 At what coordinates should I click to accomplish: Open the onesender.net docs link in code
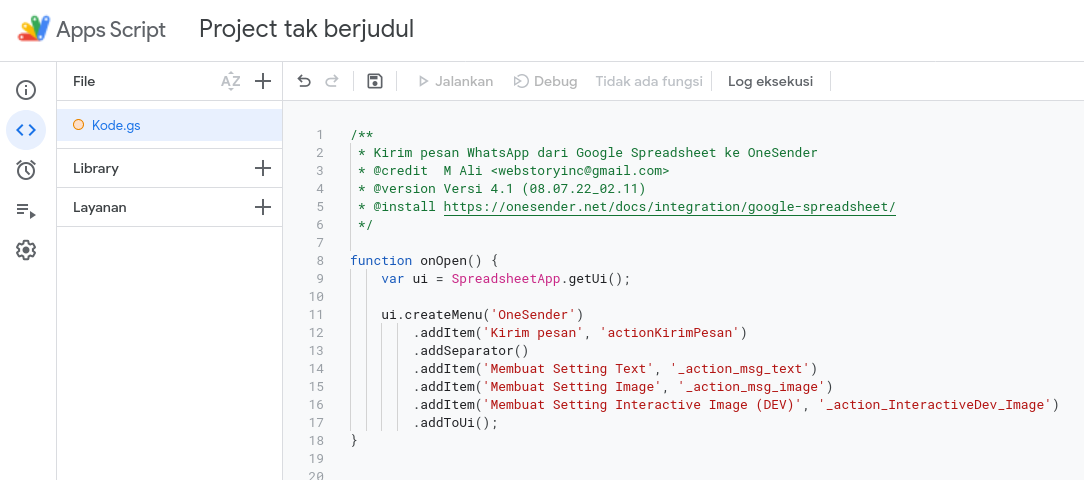pyautogui.click(x=669, y=207)
